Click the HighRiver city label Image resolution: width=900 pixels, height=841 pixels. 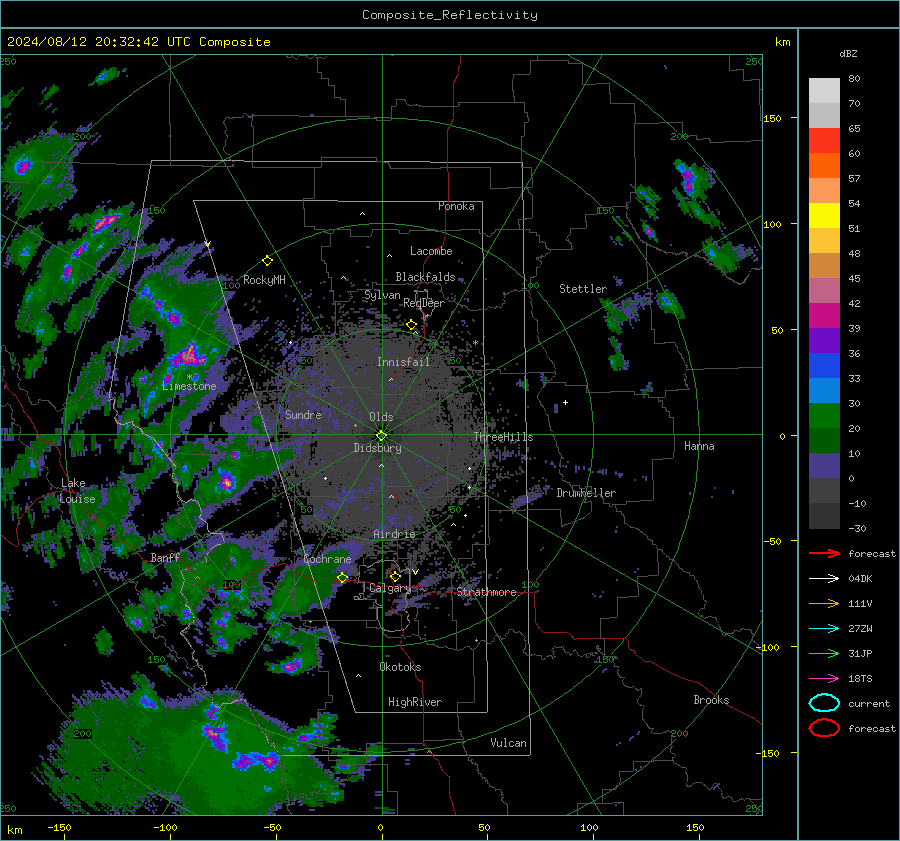415,702
